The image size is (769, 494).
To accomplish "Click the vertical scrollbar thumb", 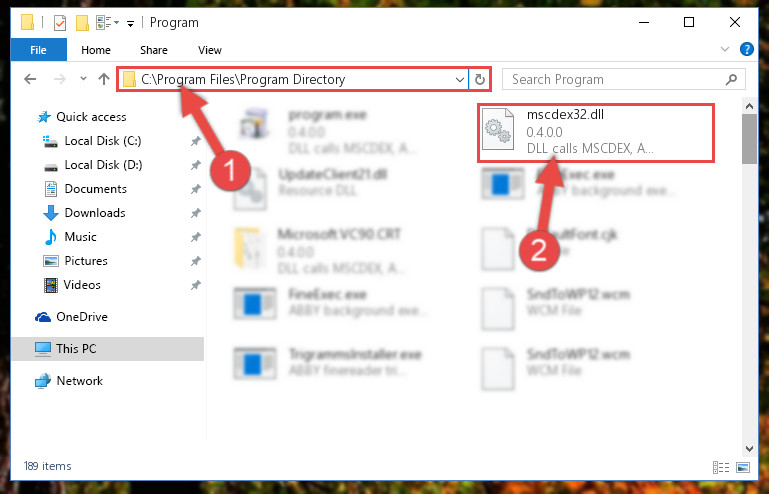I will [x=749, y=139].
